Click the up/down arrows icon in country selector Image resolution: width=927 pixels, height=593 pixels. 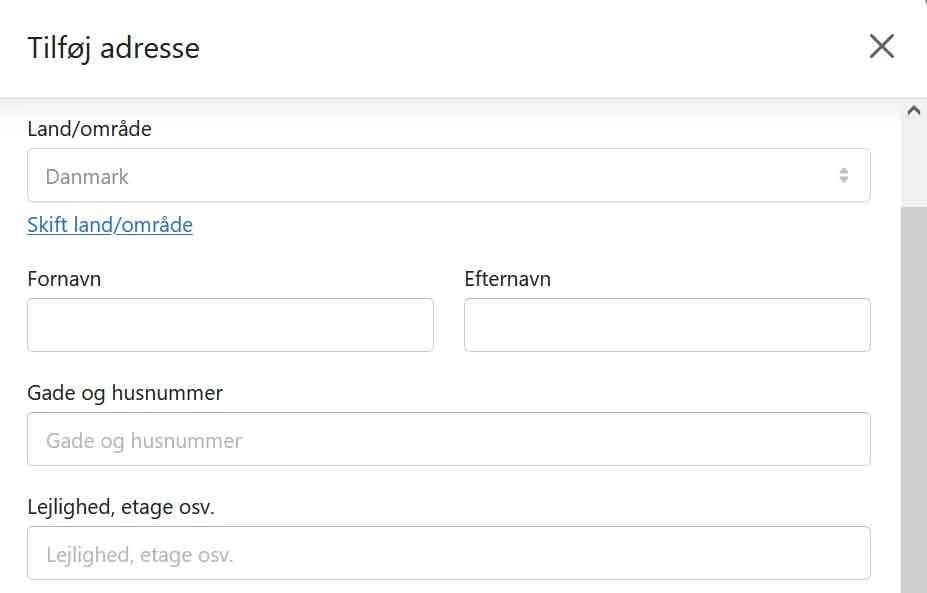[x=844, y=175]
